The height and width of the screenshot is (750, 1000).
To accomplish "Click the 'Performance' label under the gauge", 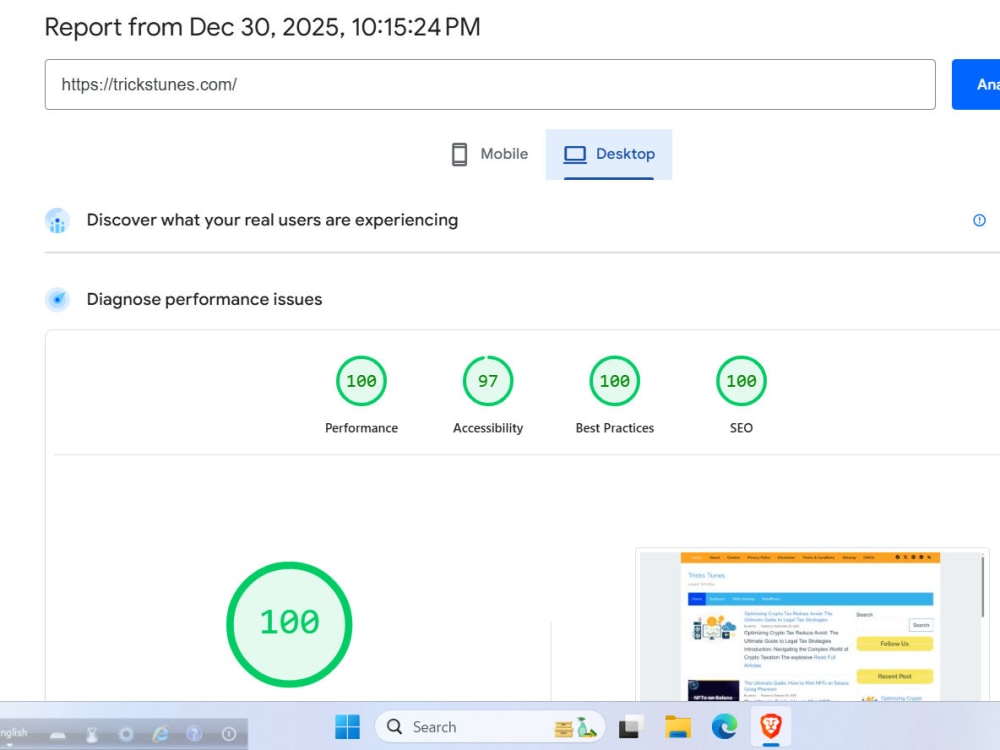I will click(361, 428).
